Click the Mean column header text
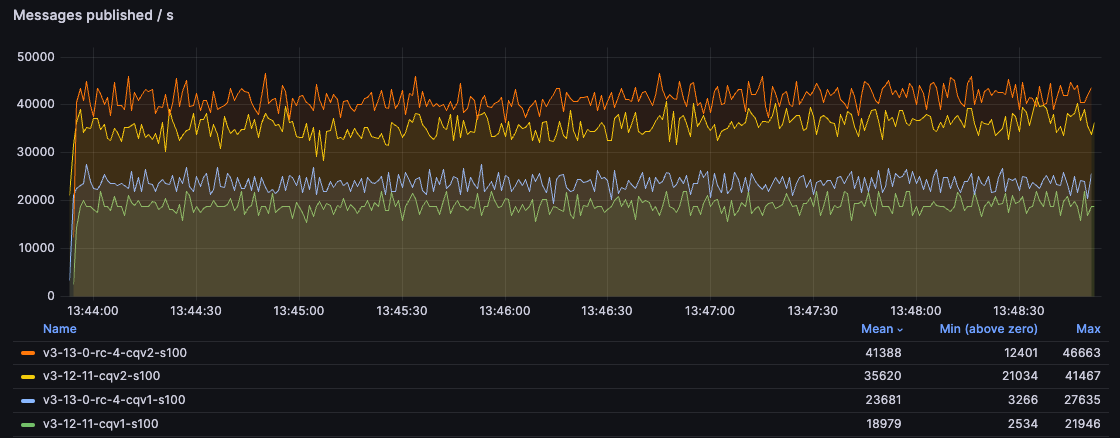 pos(876,329)
